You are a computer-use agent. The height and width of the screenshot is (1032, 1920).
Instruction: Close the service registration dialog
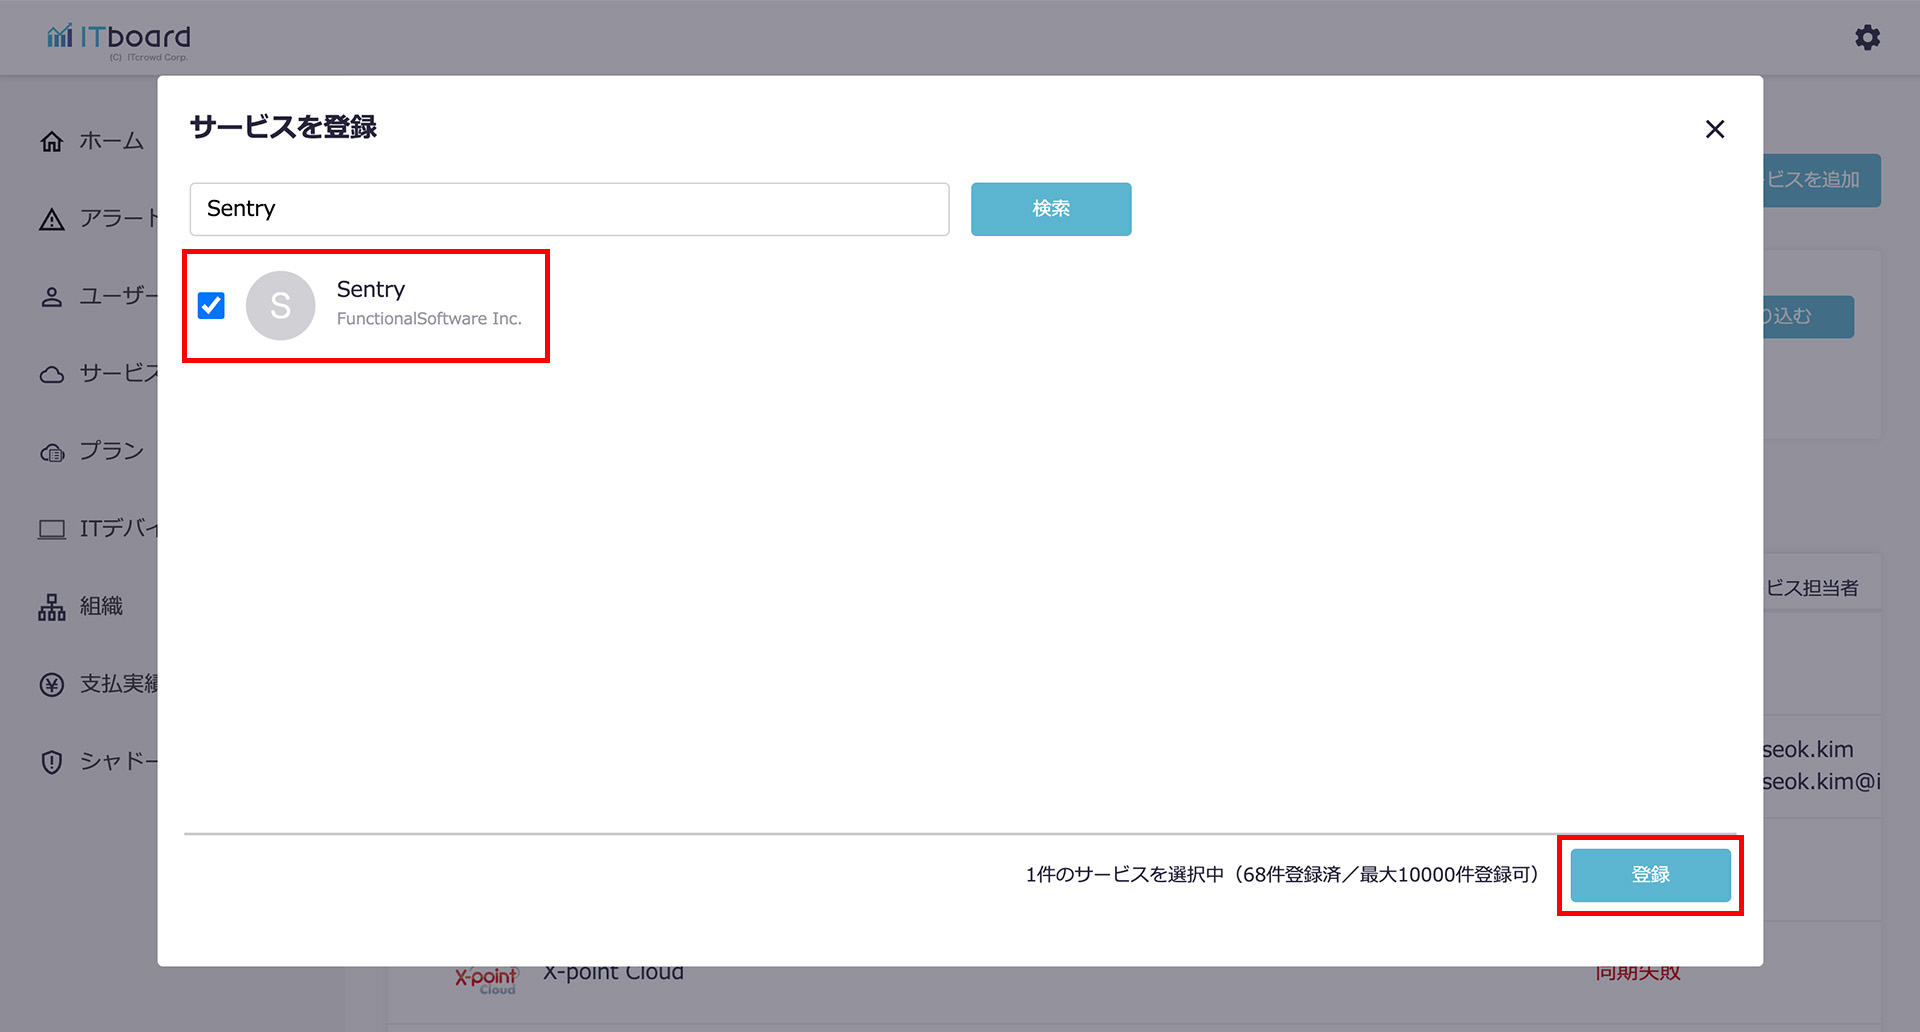click(x=1715, y=129)
